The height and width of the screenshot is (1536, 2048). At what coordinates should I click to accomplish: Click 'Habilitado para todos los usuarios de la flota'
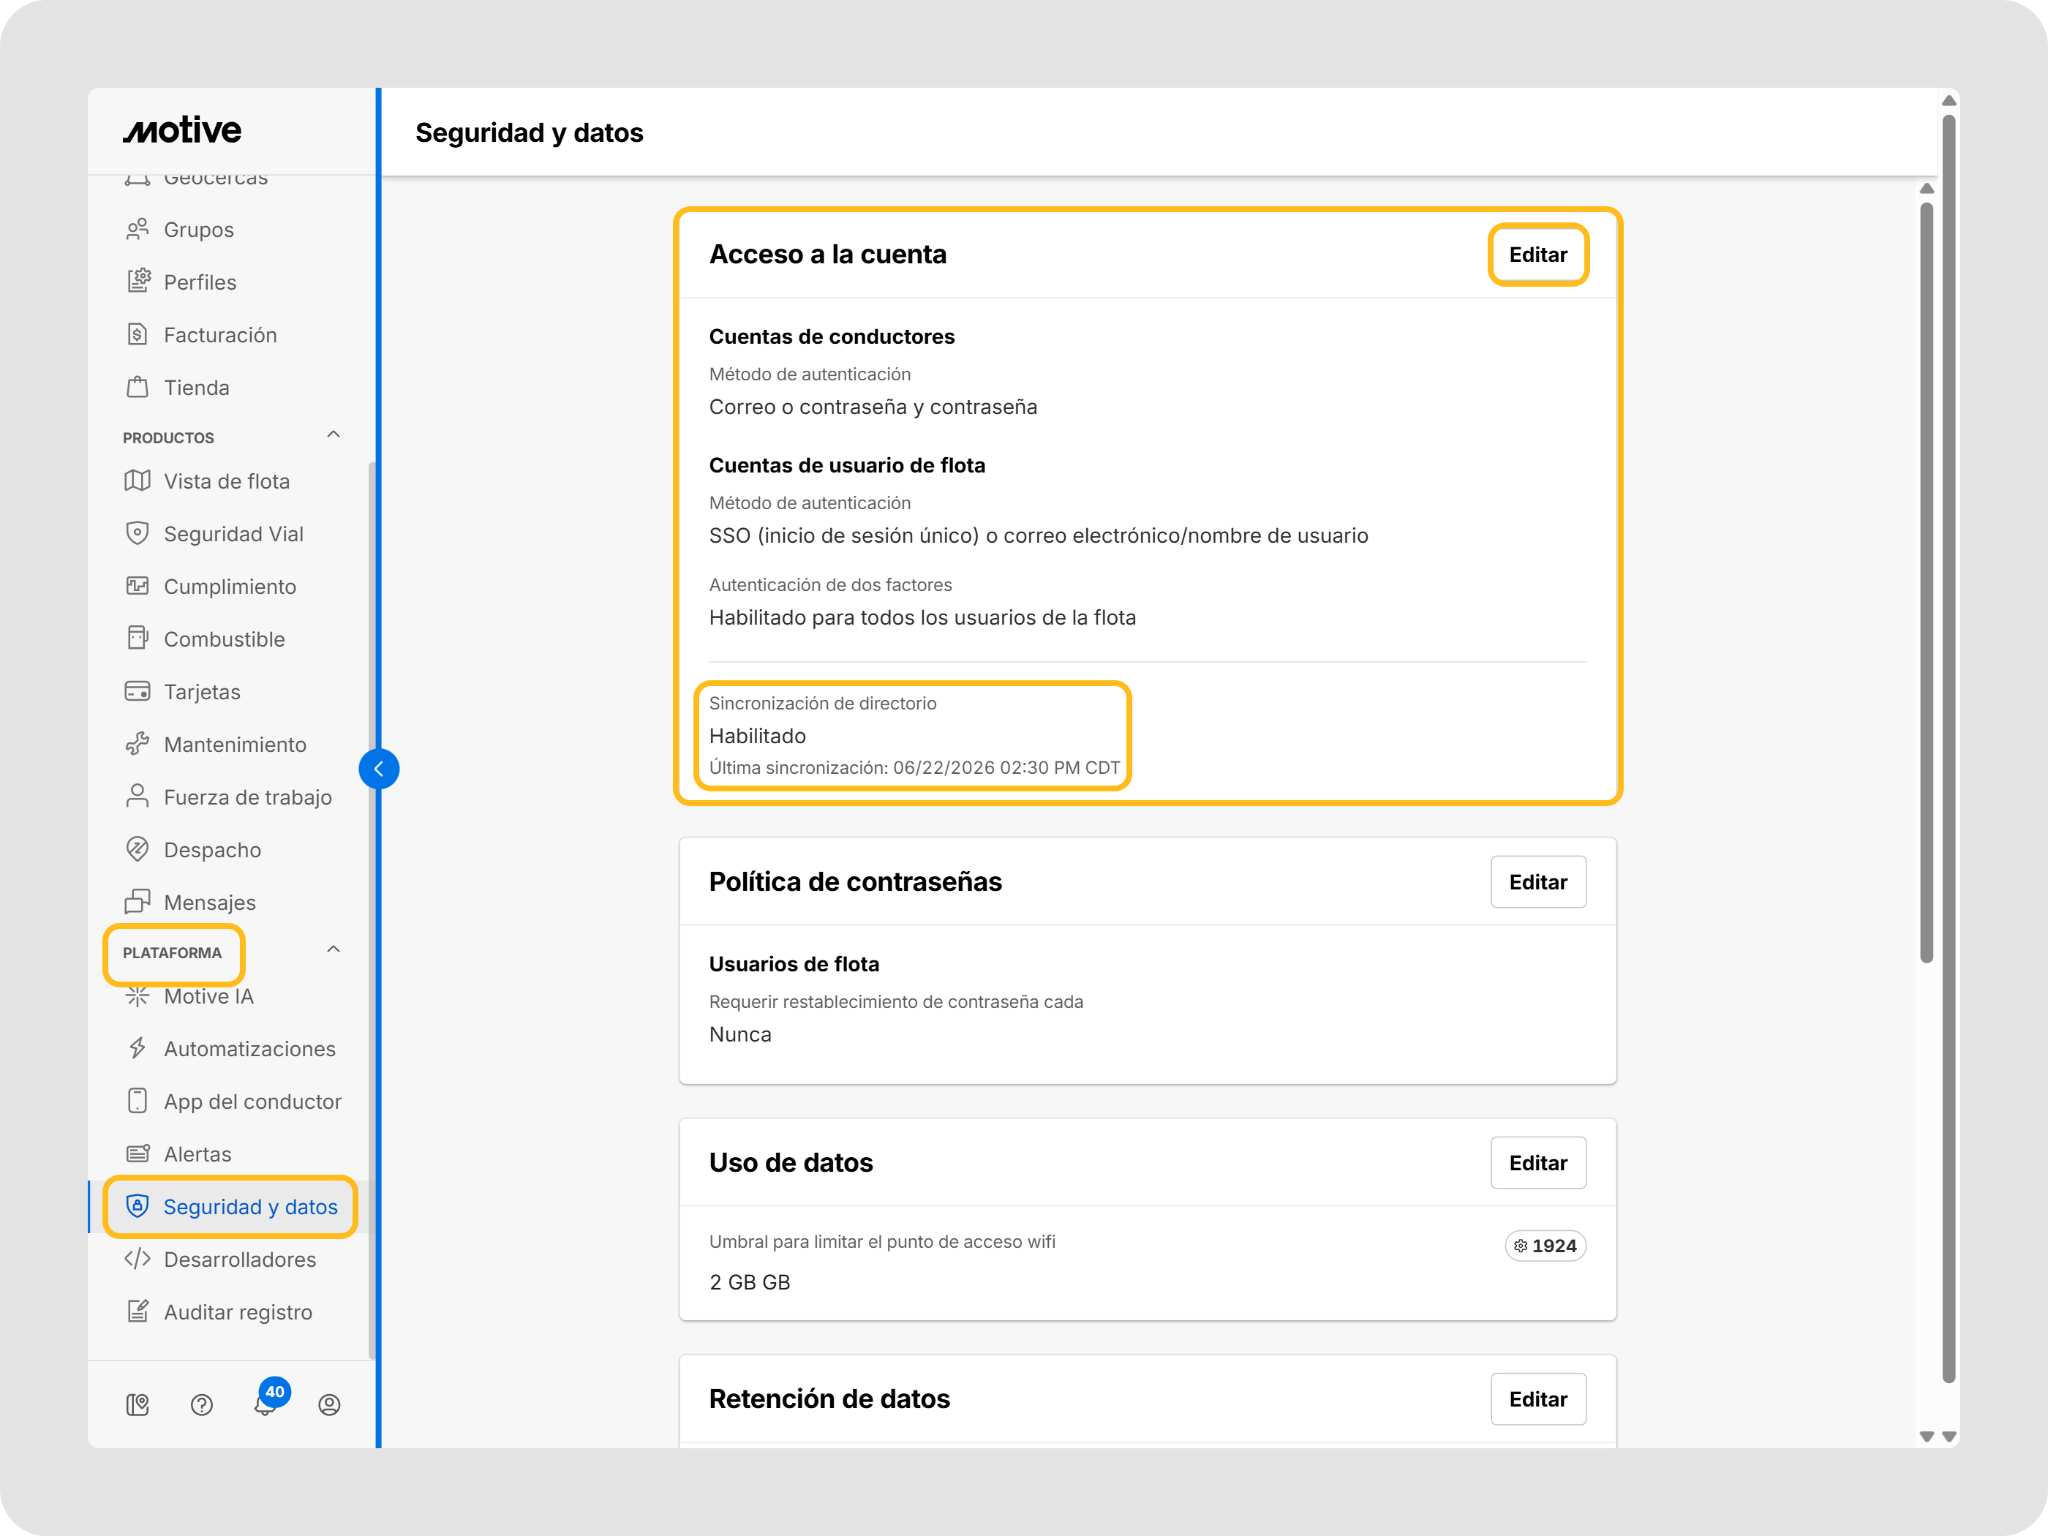pos(922,618)
